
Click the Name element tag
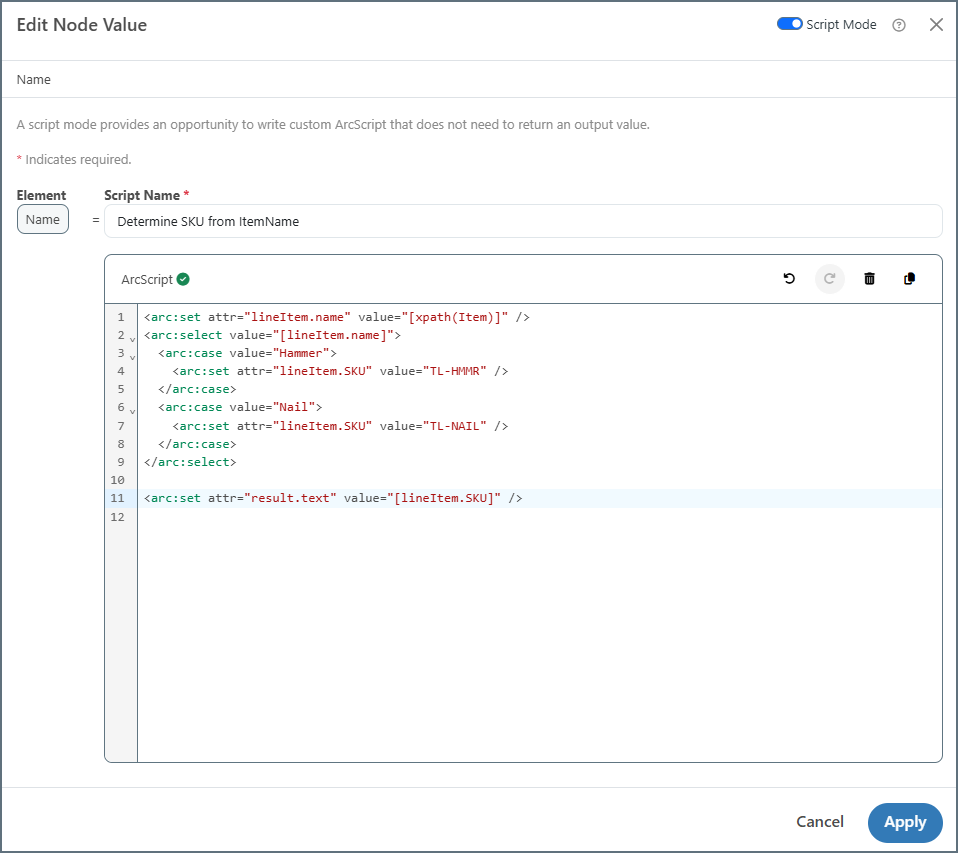click(43, 220)
